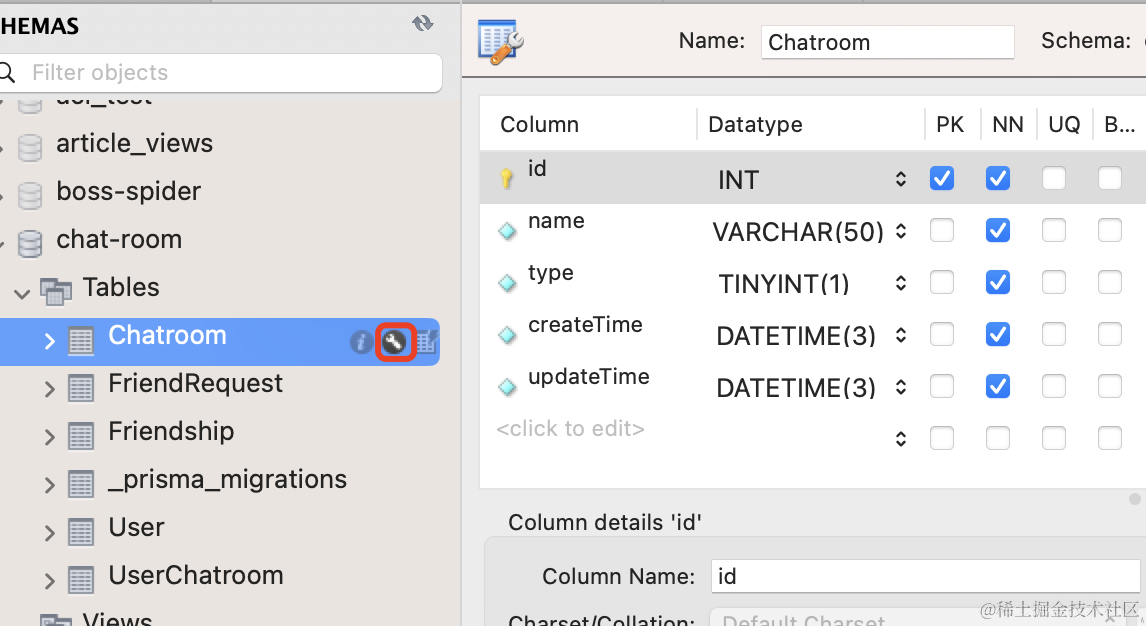Click the Column Name input field
This screenshot has height=626, width=1146.
(924, 576)
